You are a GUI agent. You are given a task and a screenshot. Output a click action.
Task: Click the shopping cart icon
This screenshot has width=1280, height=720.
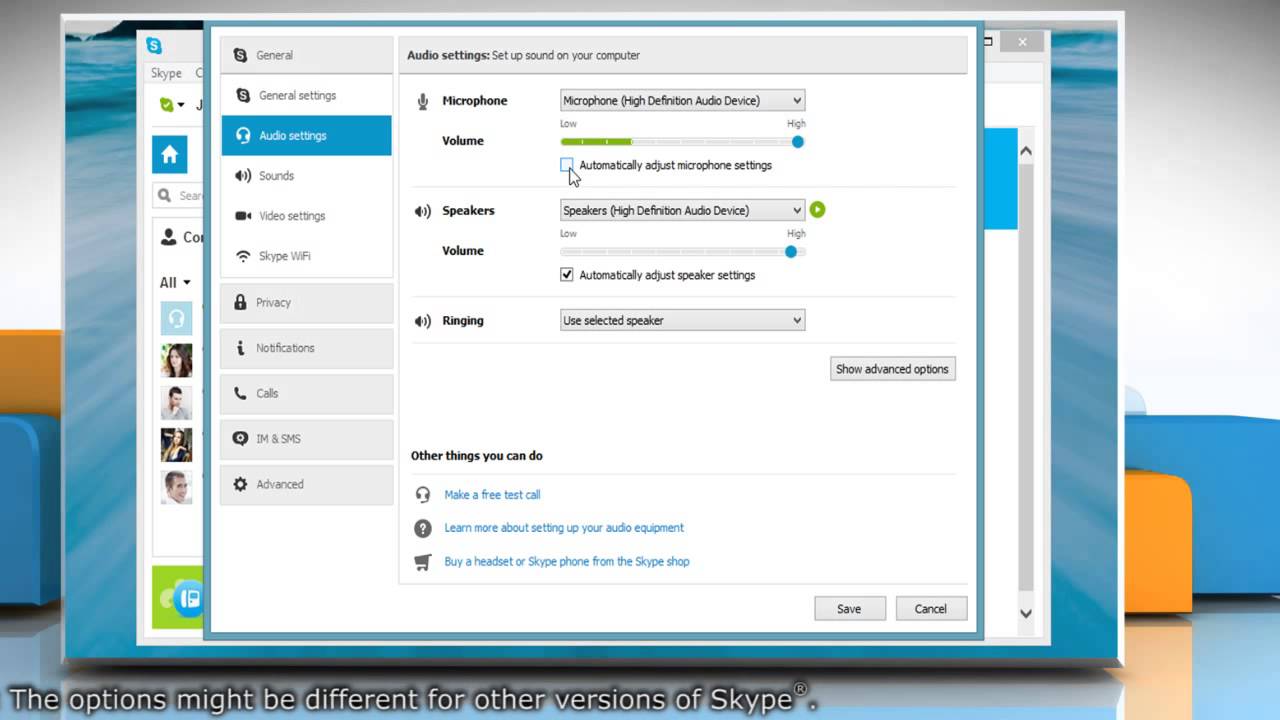tap(423, 562)
